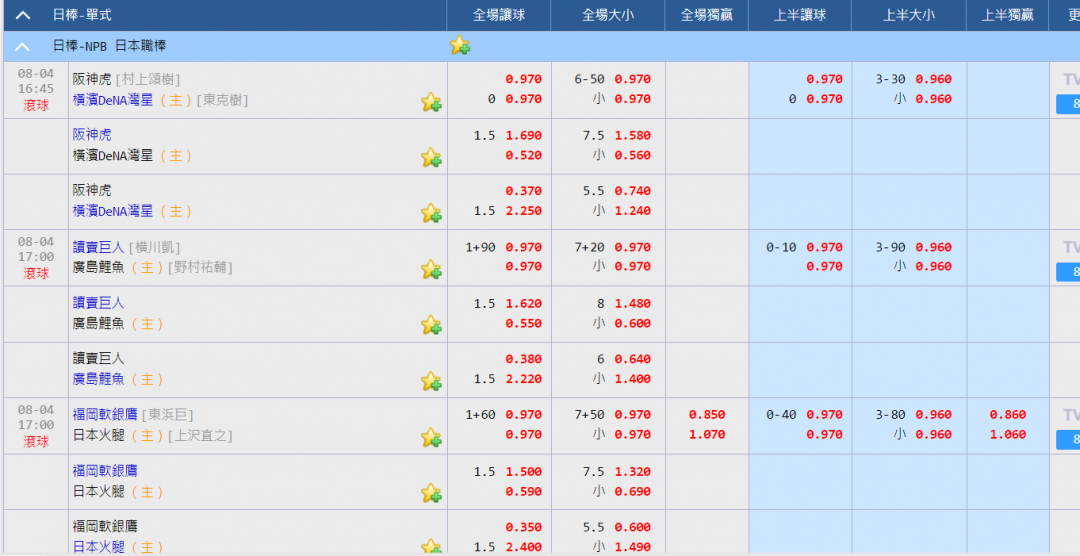The width and height of the screenshot is (1080, 556).
Task: Bet 1.240 under odds in 阪神虎 5.5 row
Action: tap(633, 212)
